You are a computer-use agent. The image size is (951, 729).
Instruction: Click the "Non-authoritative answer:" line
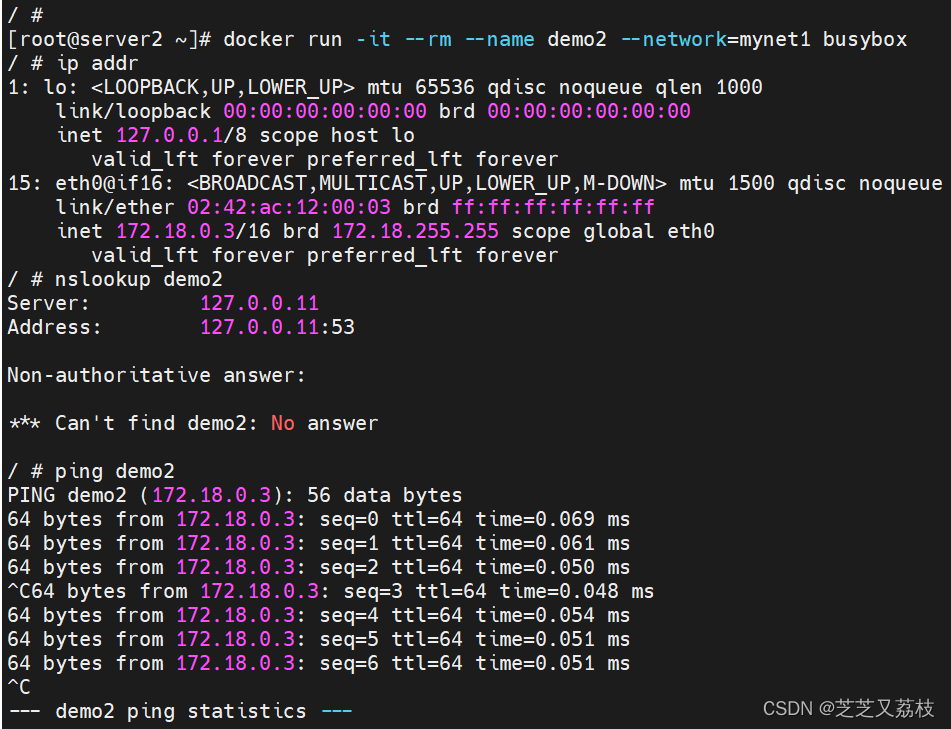pyautogui.click(x=156, y=375)
